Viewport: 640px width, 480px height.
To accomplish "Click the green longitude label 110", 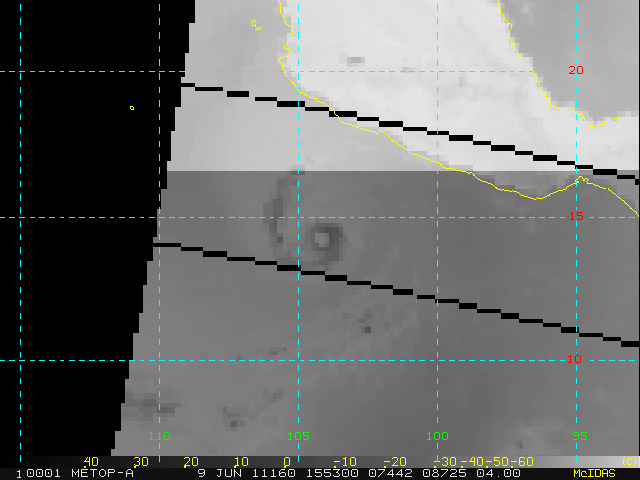I will (x=159, y=436).
